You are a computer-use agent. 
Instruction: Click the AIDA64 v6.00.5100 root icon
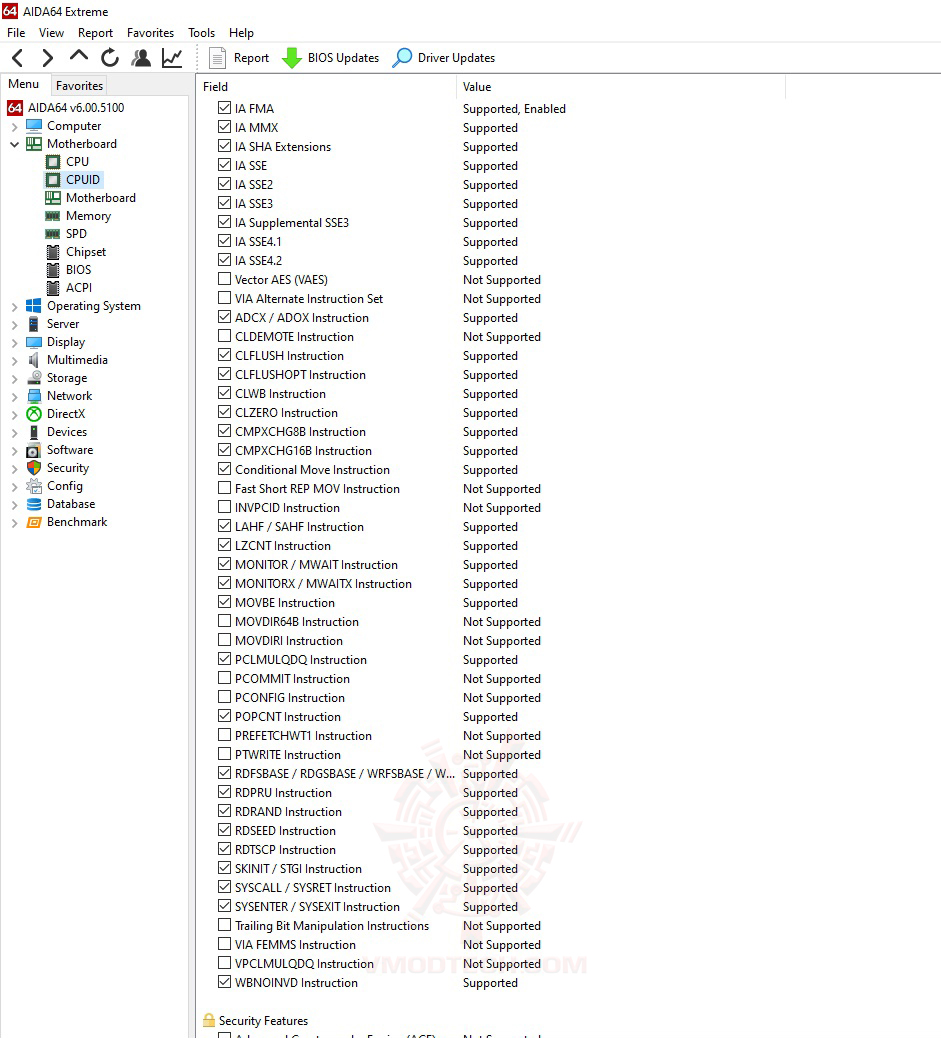click(15, 107)
